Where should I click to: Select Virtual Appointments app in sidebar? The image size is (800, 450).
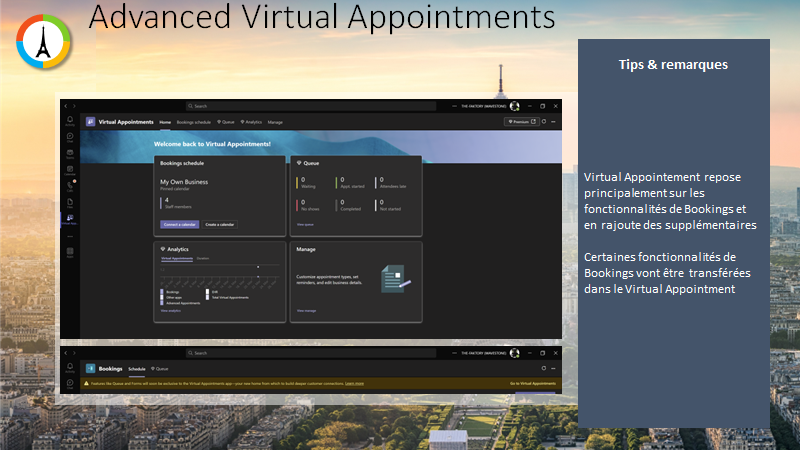pyautogui.click(x=70, y=219)
